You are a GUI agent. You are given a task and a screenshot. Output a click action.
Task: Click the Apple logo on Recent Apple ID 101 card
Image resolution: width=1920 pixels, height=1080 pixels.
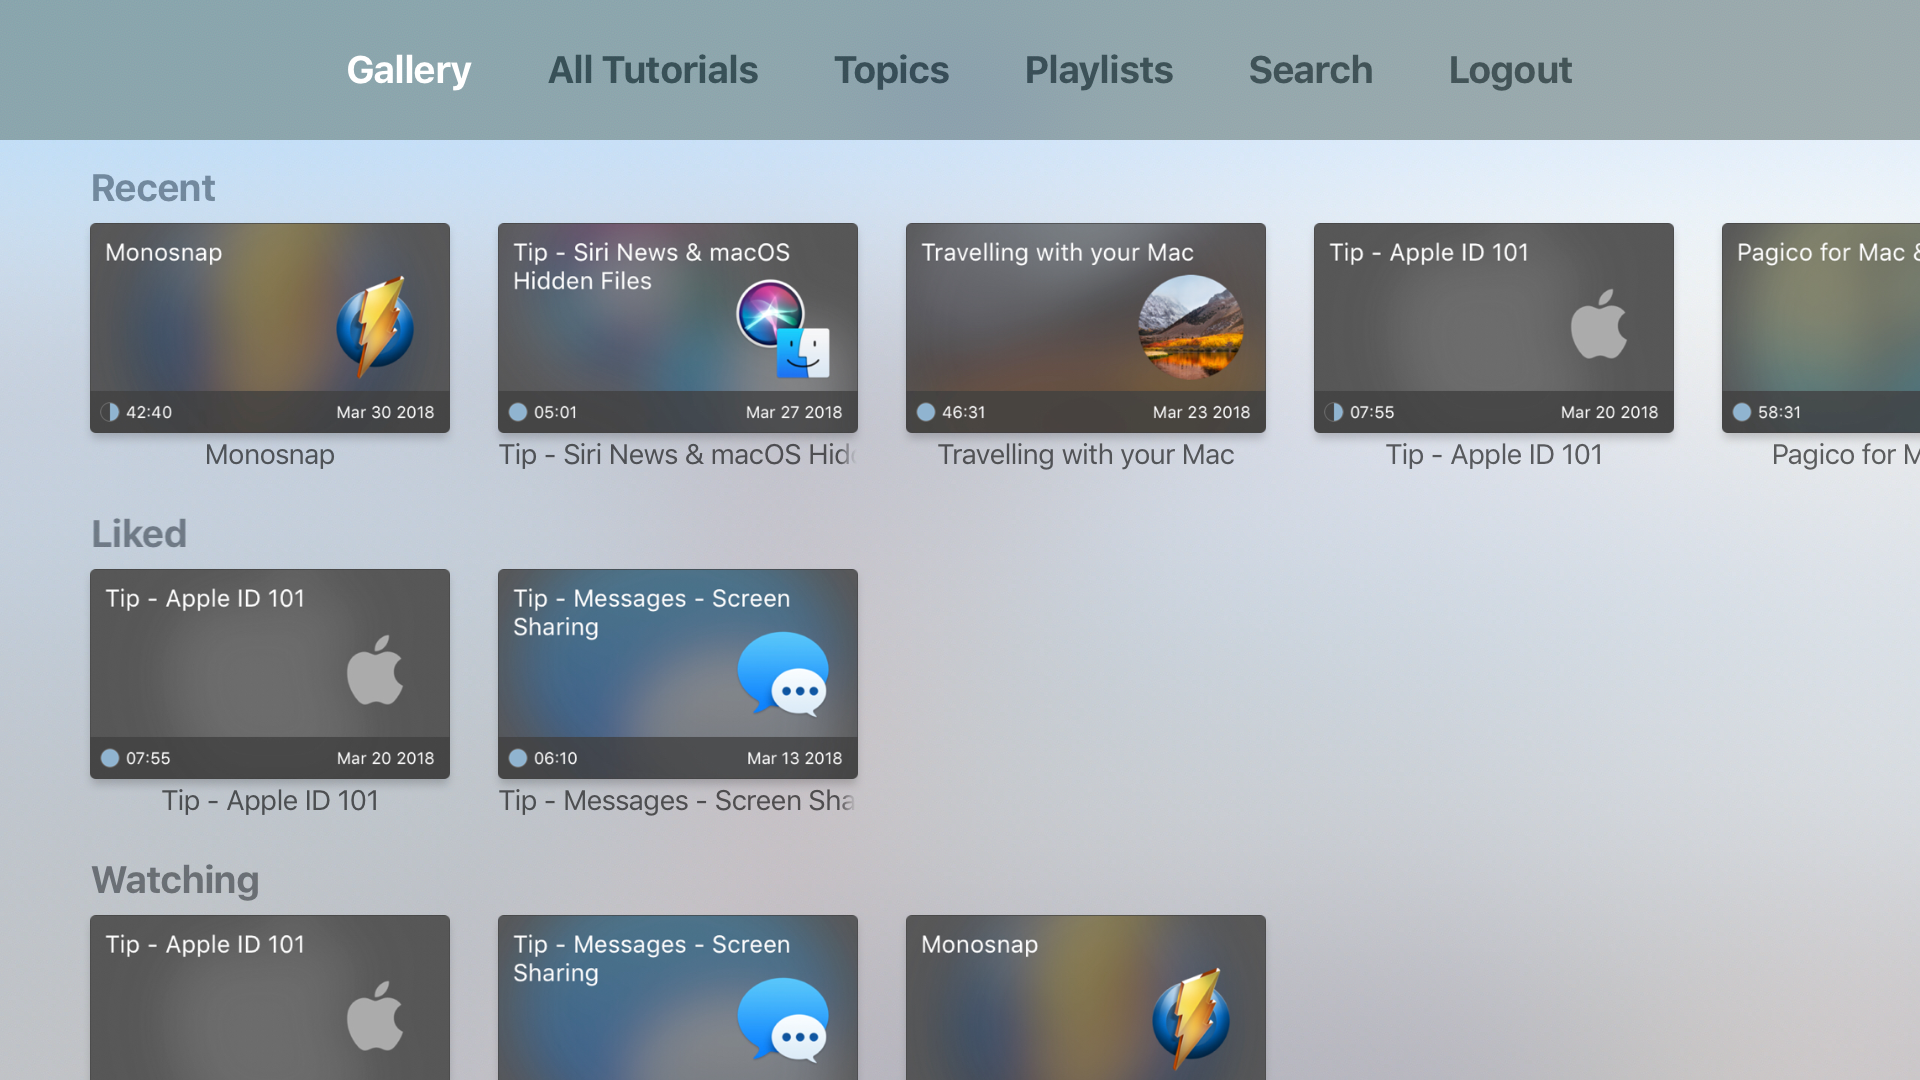[x=1599, y=324]
